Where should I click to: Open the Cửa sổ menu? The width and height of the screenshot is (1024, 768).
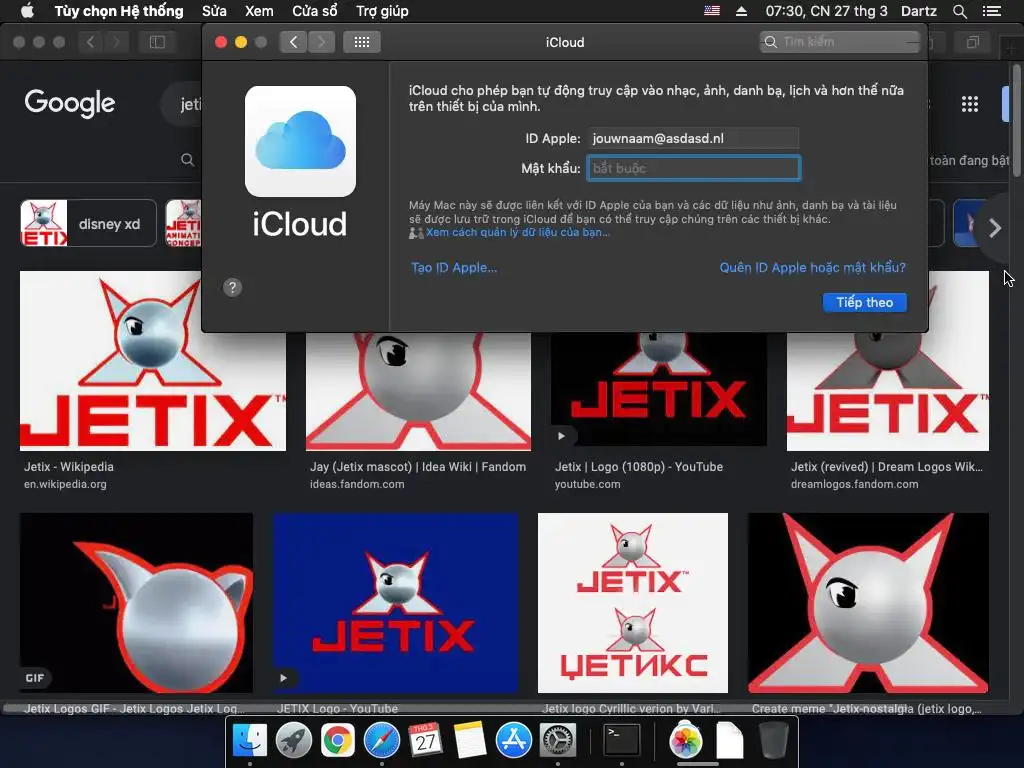315,11
